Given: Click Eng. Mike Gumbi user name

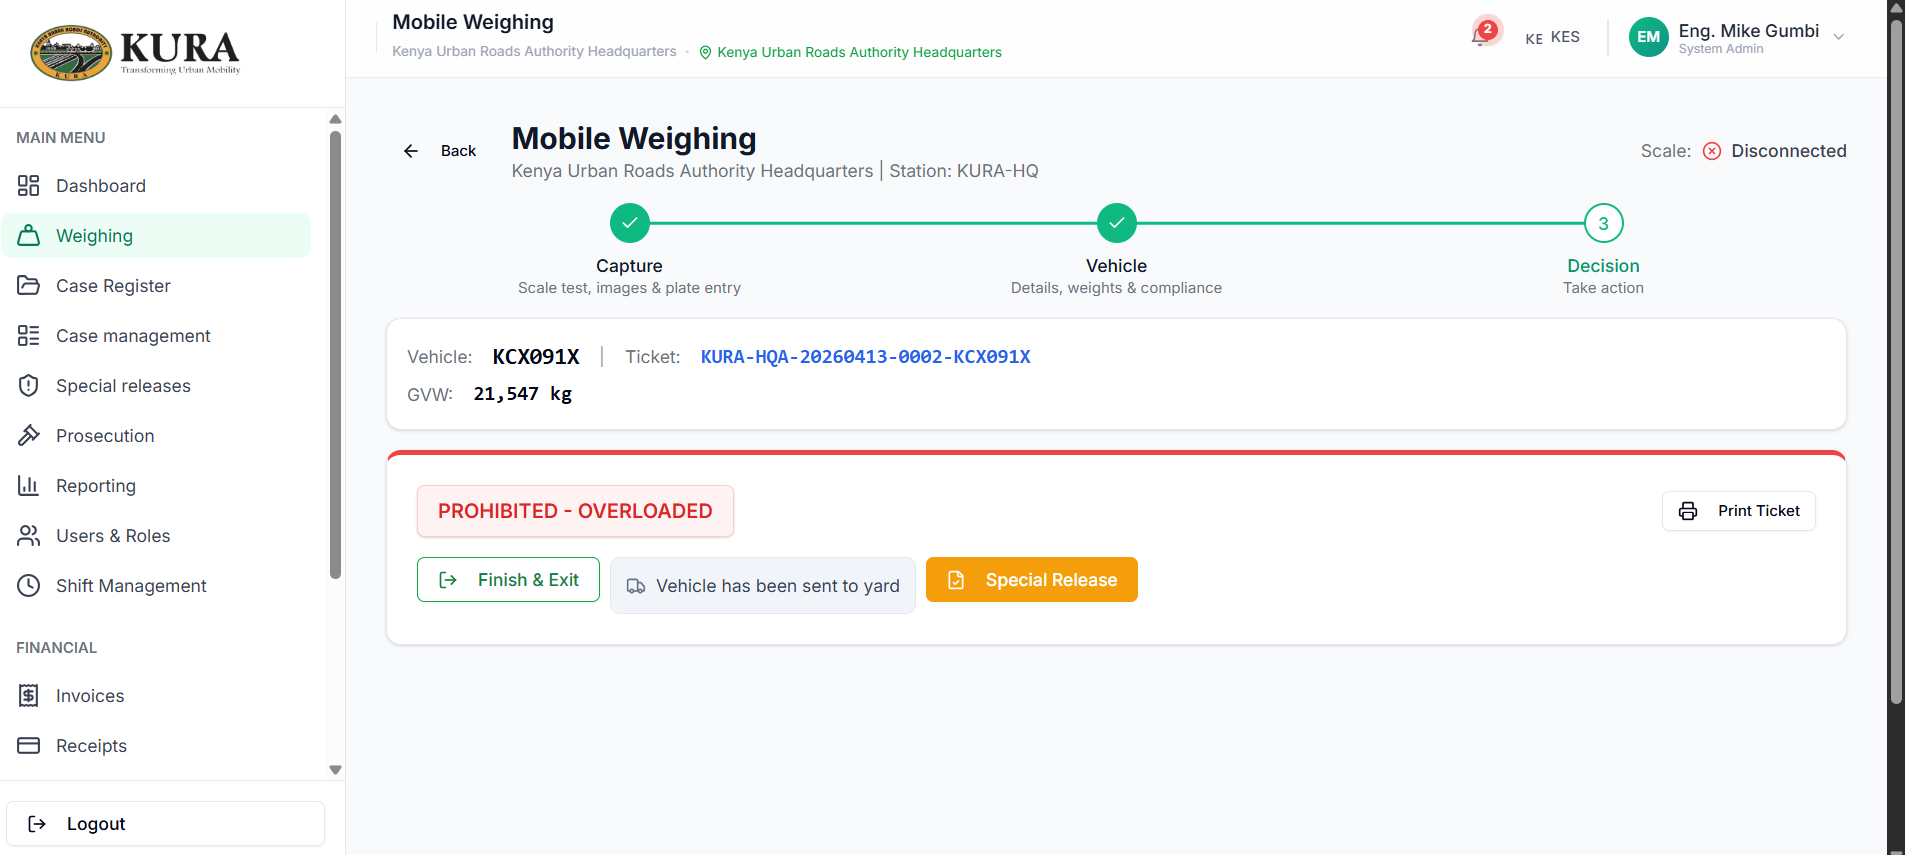Looking at the screenshot, I should click(x=1749, y=31).
